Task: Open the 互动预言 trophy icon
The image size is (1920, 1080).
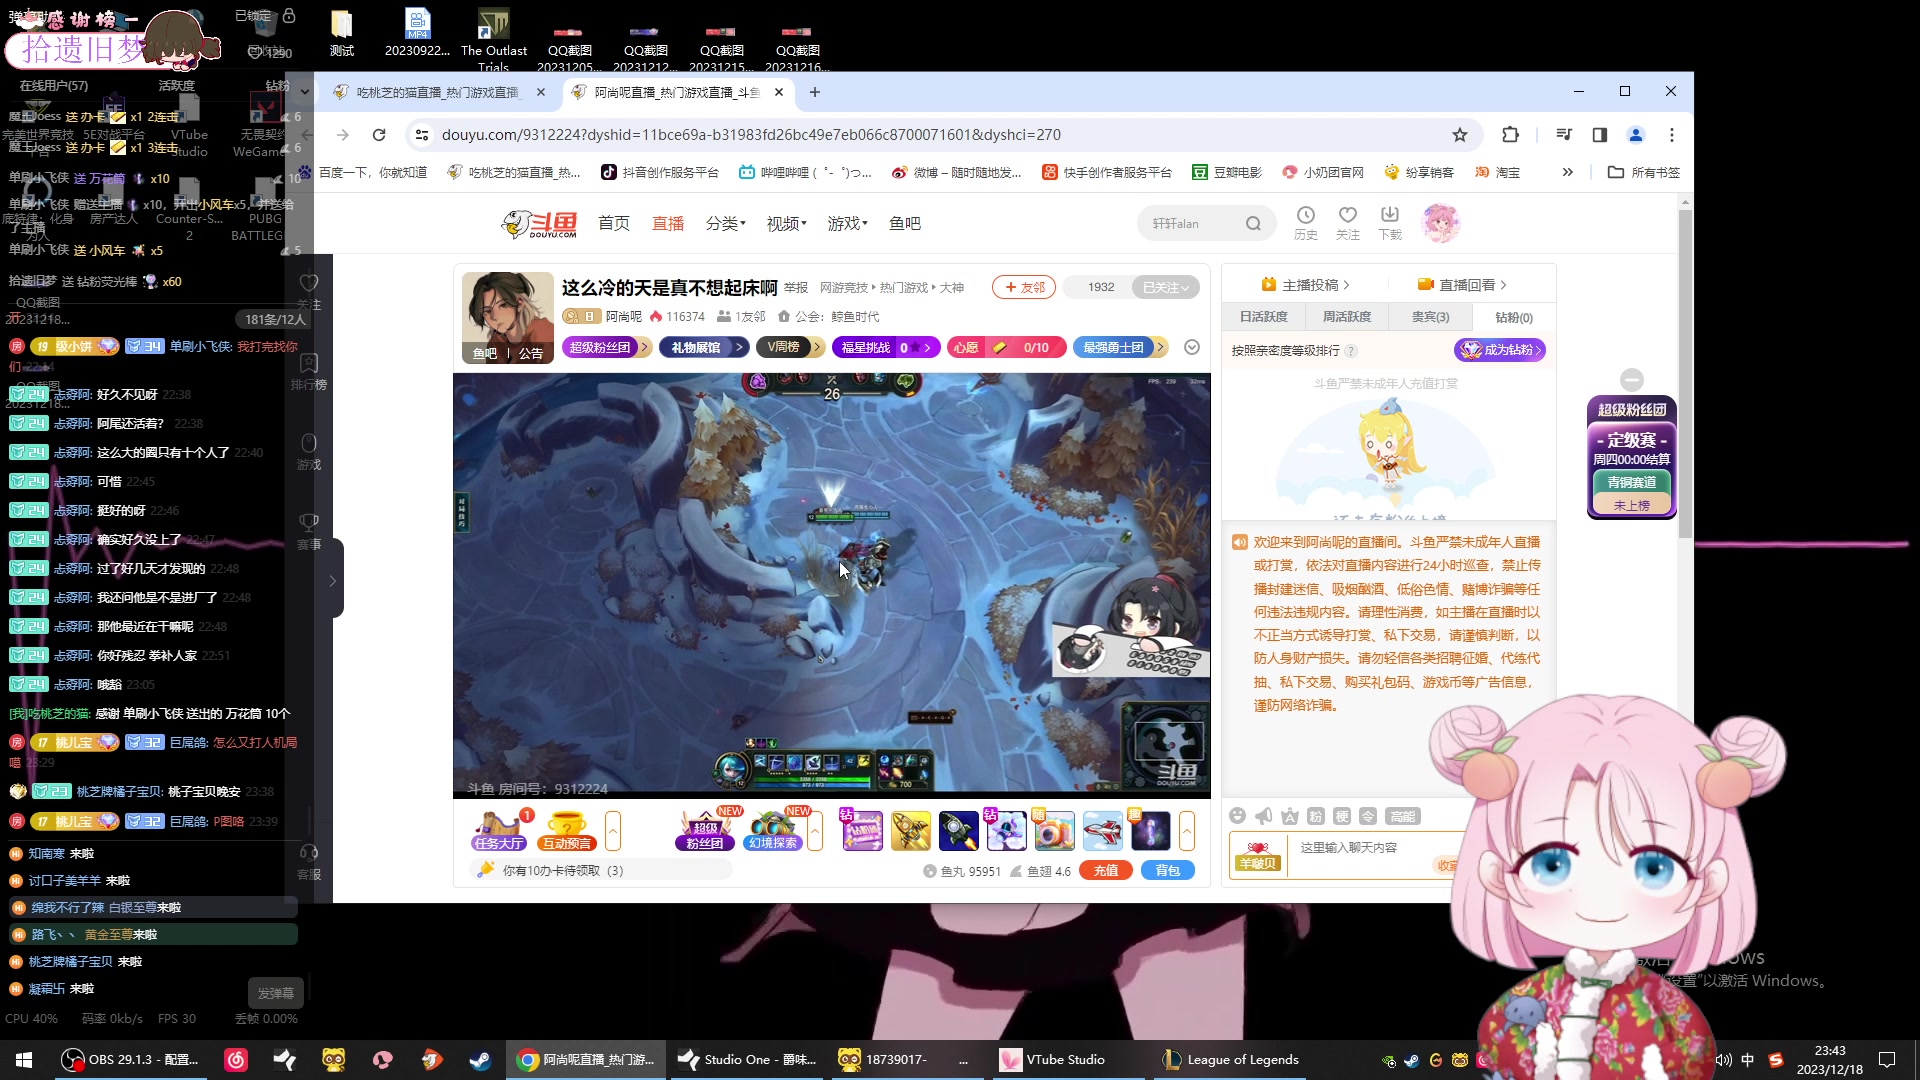Action: pyautogui.click(x=567, y=831)
